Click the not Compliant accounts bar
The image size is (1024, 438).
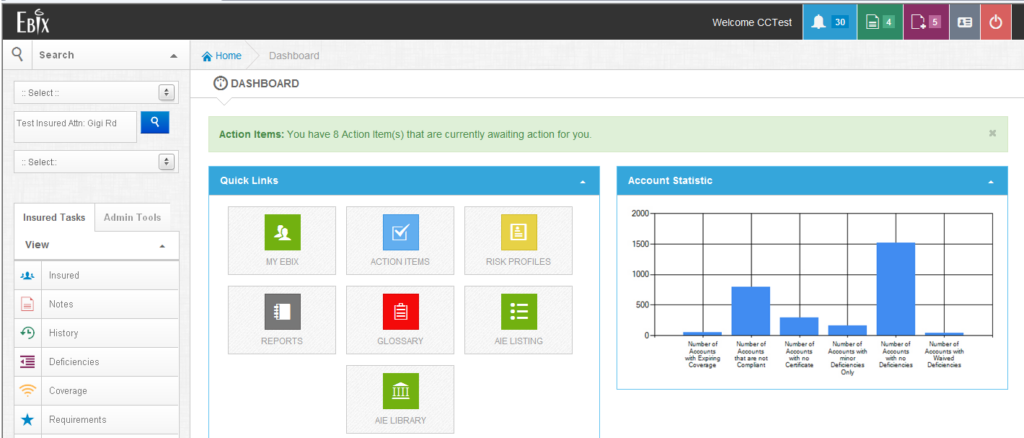click(750, 311)
